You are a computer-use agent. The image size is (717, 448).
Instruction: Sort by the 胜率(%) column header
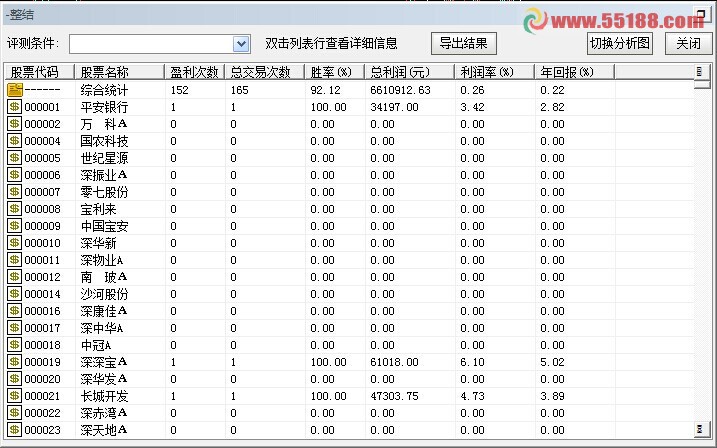click(x=335, y=72)
